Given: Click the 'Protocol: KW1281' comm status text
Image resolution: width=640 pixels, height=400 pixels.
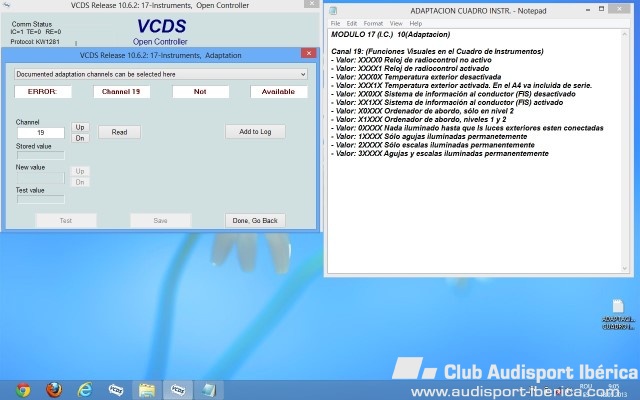Looking at the screenshot, I should [35, 42].
